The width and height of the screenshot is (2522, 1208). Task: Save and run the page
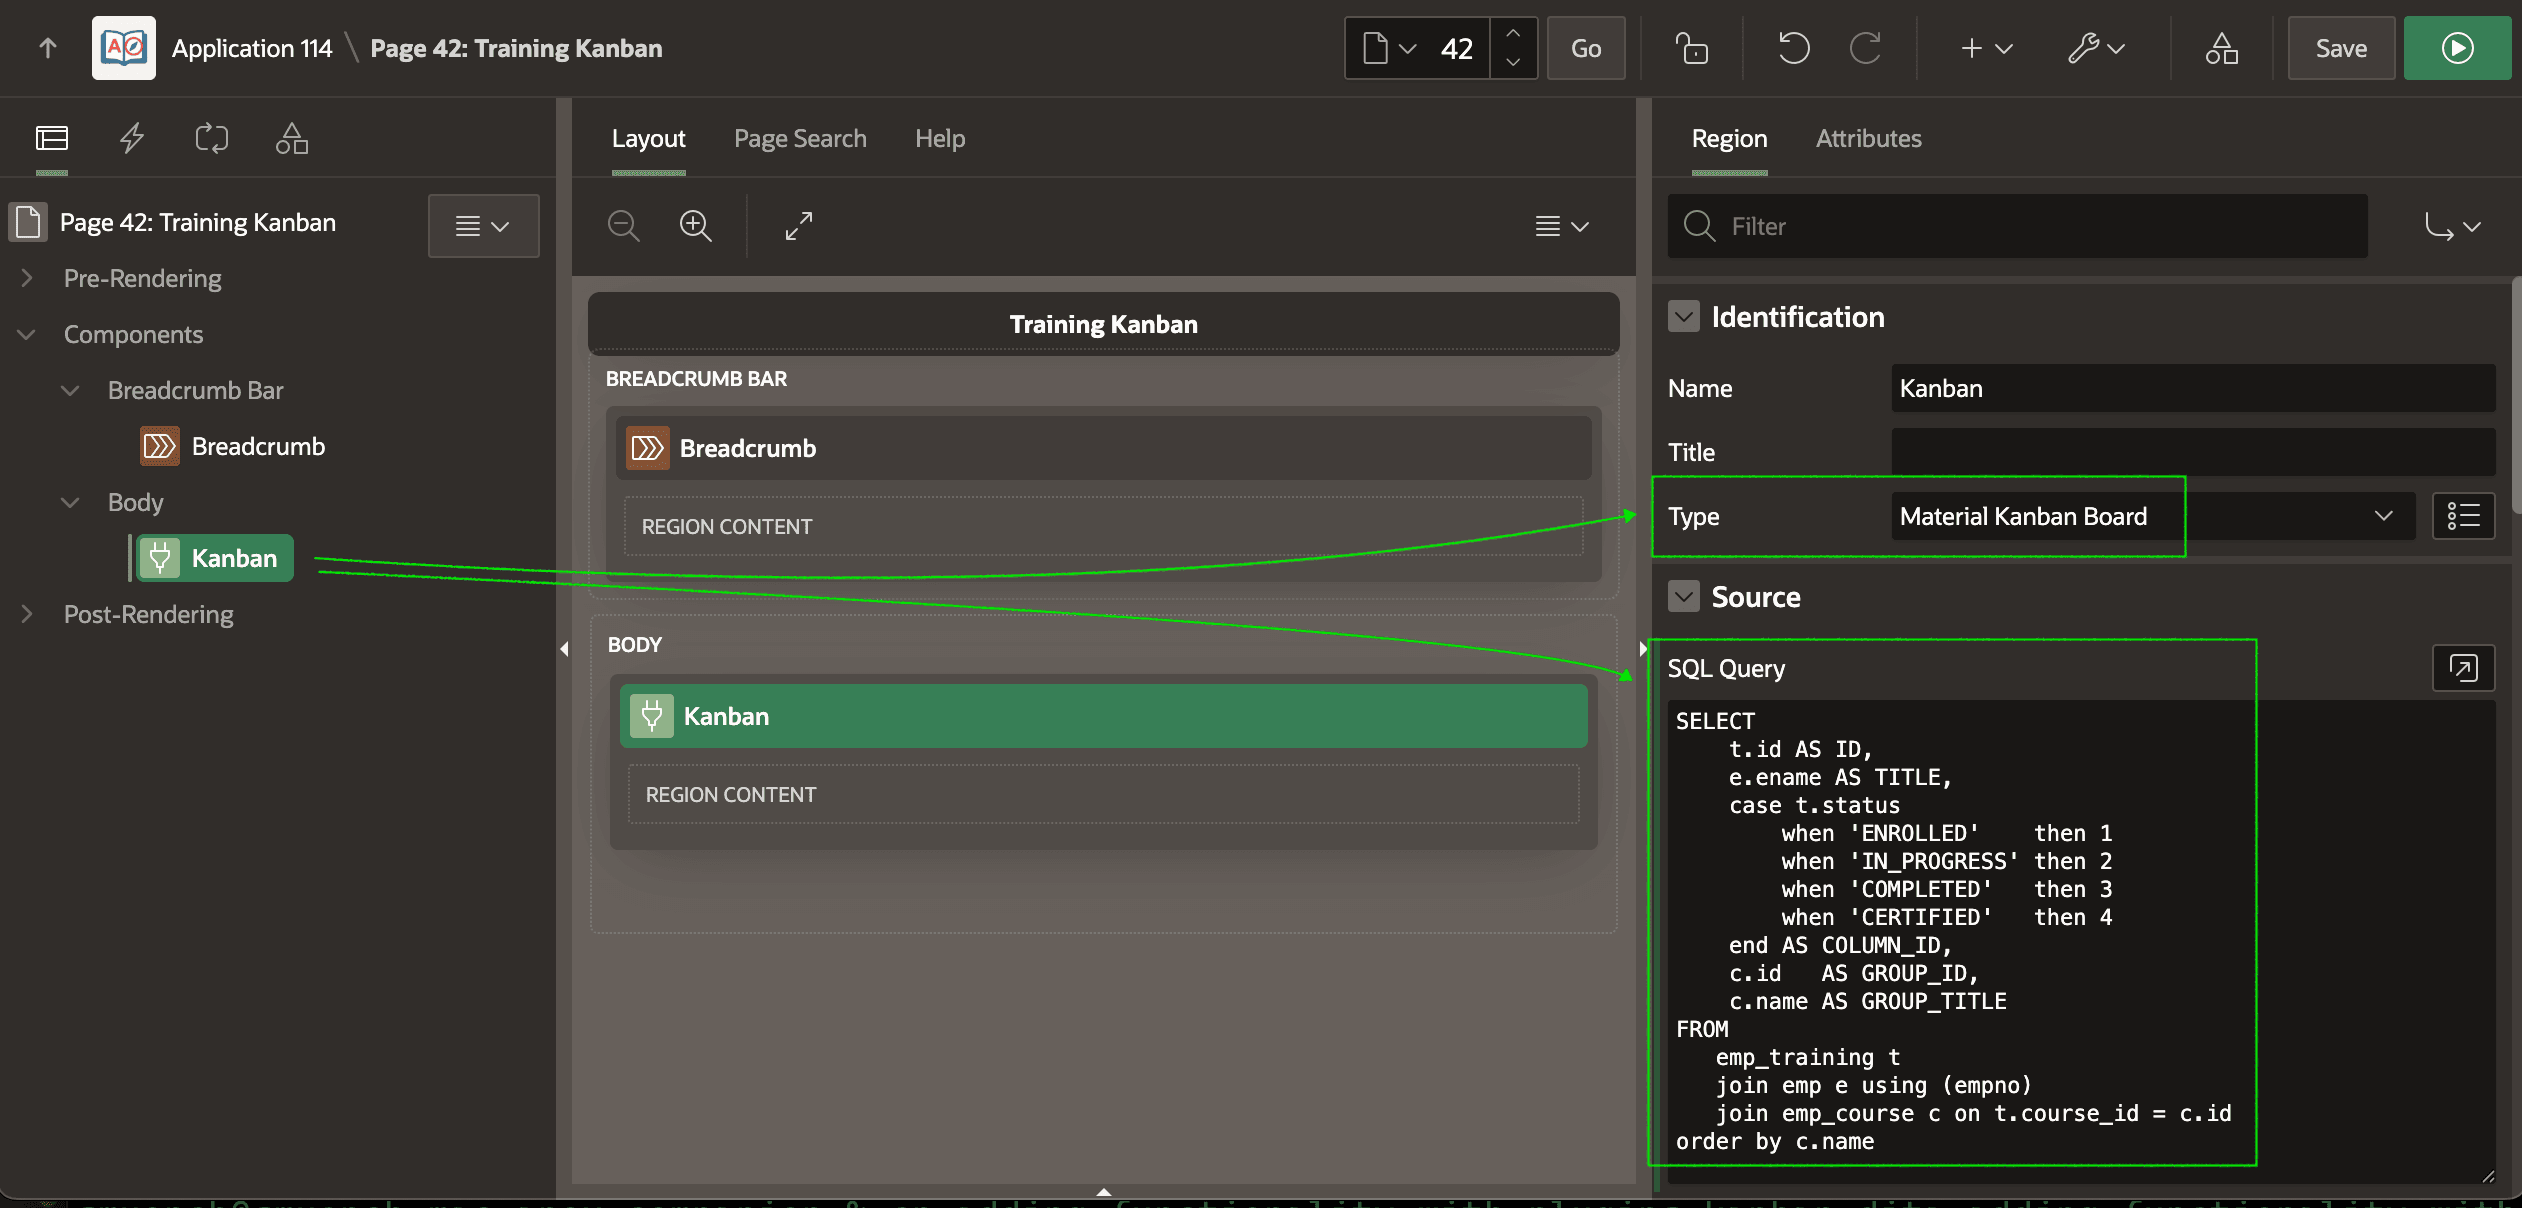pyautogui.click(x=2457, y=48)
